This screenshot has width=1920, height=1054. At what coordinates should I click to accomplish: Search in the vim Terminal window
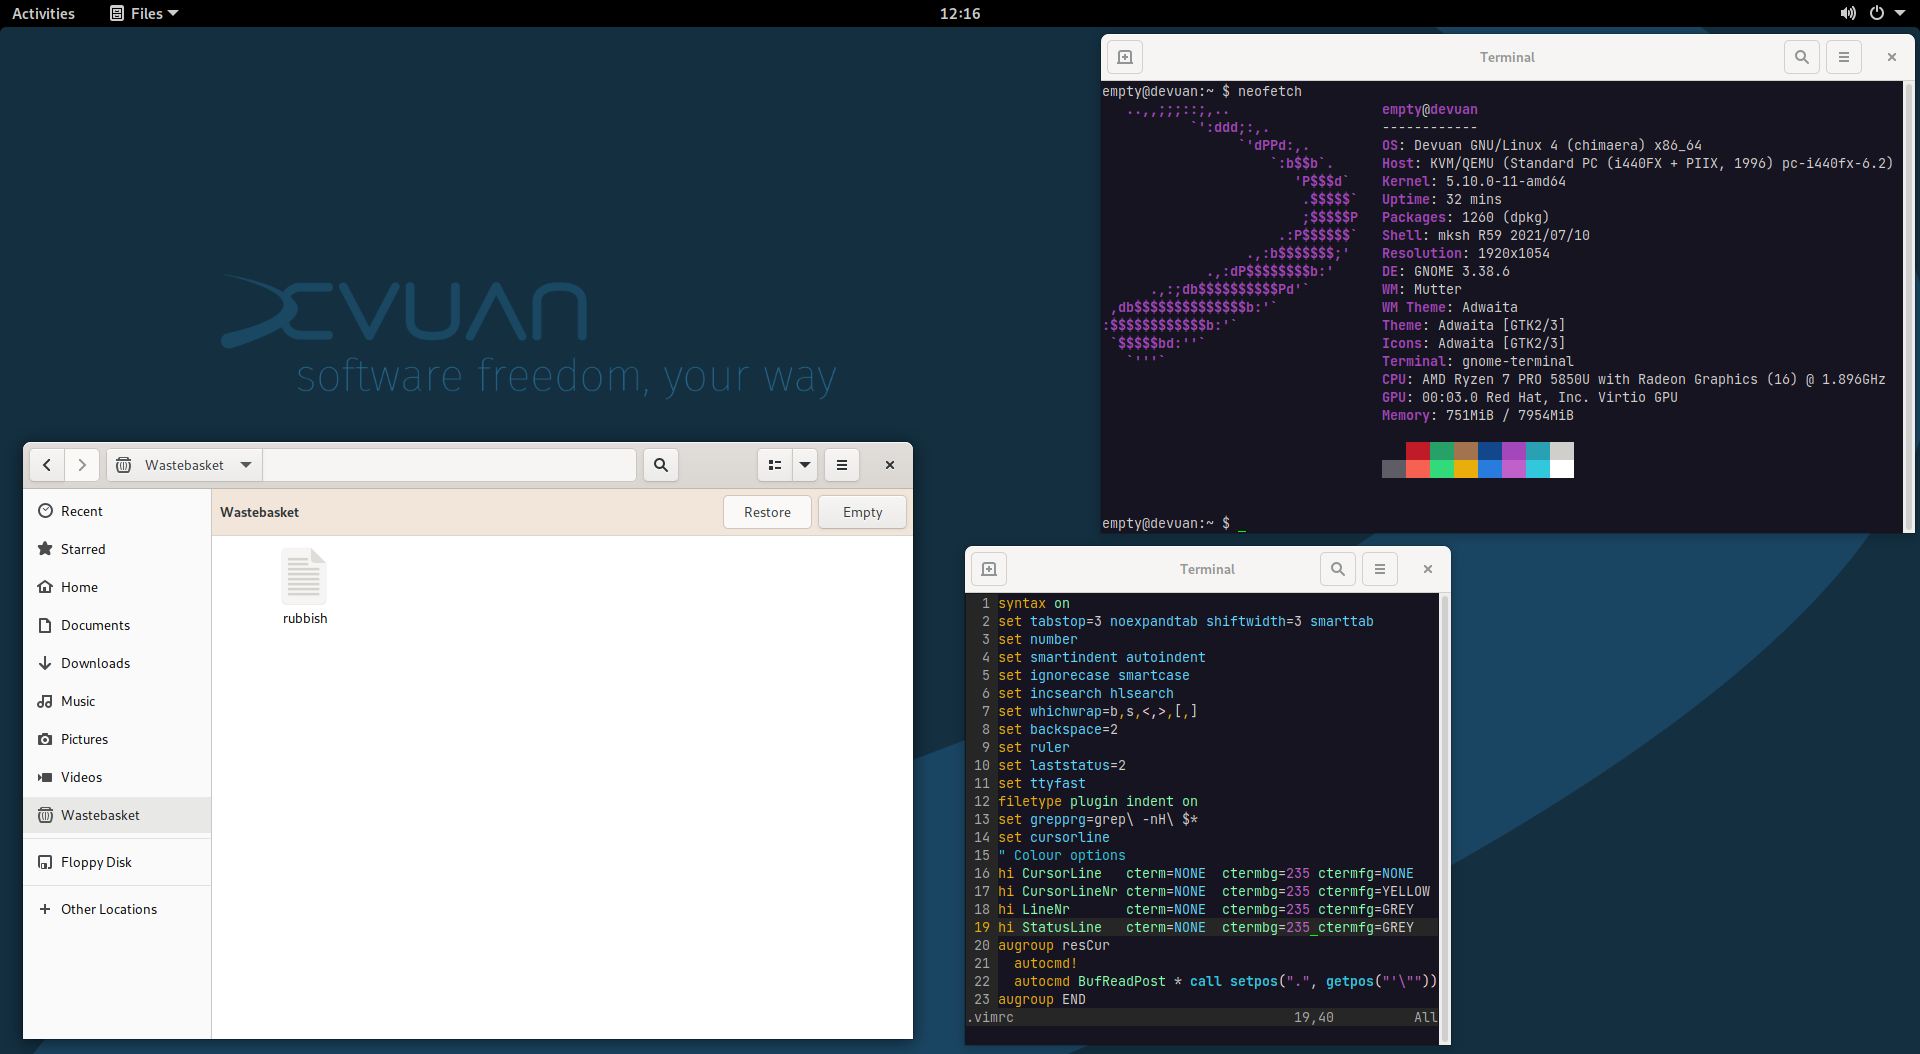tap(1338, 569)
